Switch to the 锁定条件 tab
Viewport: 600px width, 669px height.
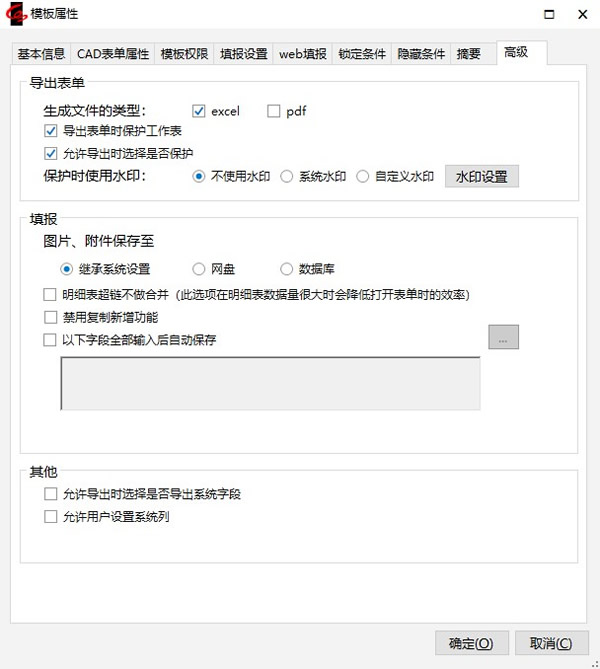362,54
